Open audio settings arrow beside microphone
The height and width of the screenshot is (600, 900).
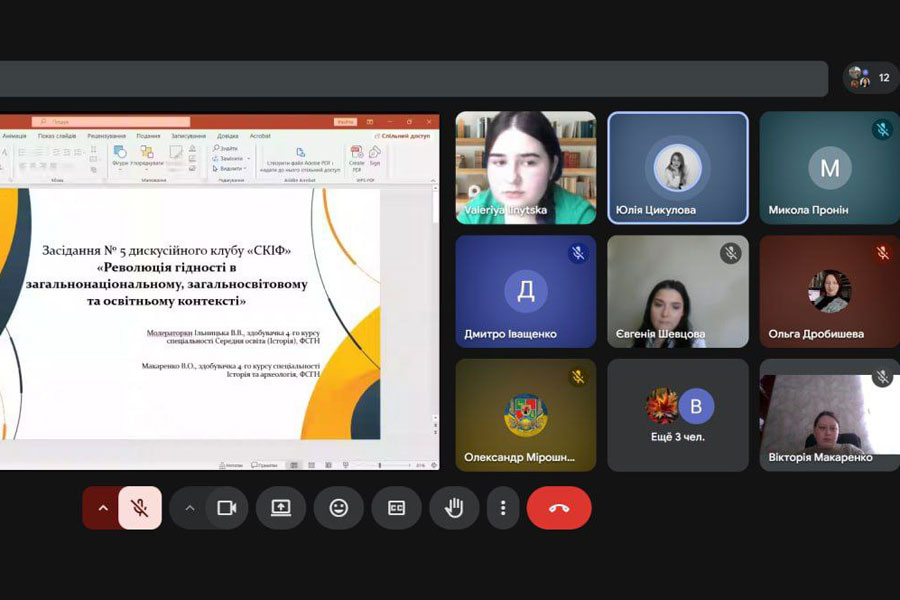103,508
